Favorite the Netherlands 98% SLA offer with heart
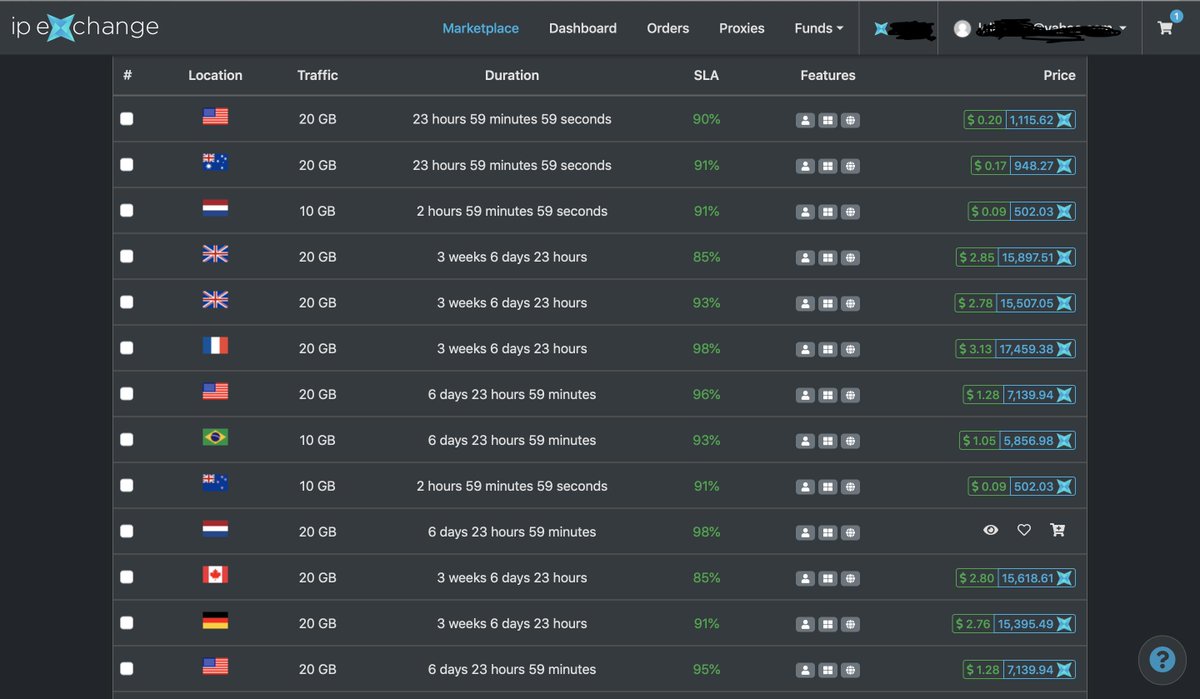This screenshot has height=699, width=1200. pyautogui.click(x=1024, y=531)
